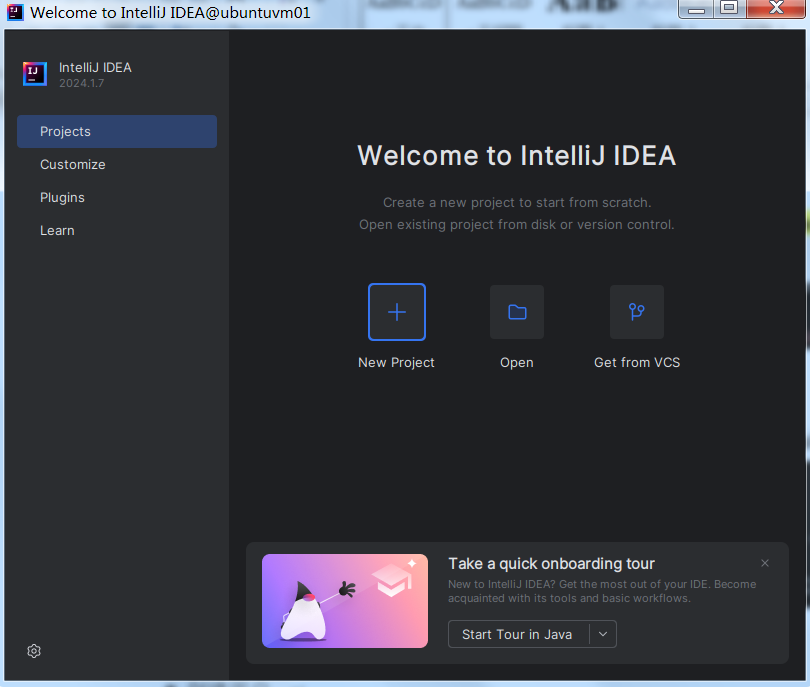
Task: Select the Projects tab
Action: coord(117,131)
